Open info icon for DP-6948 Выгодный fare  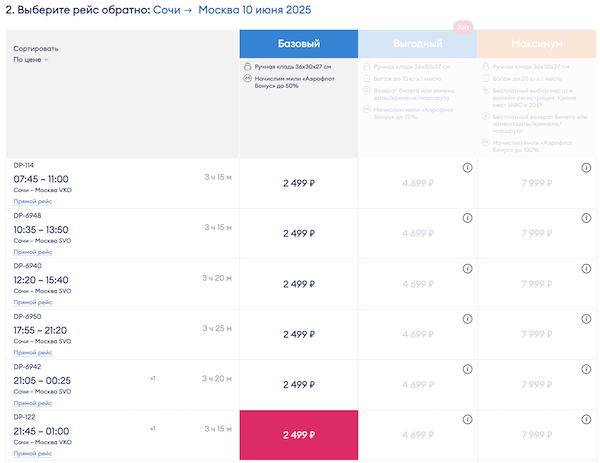[467, 218]
